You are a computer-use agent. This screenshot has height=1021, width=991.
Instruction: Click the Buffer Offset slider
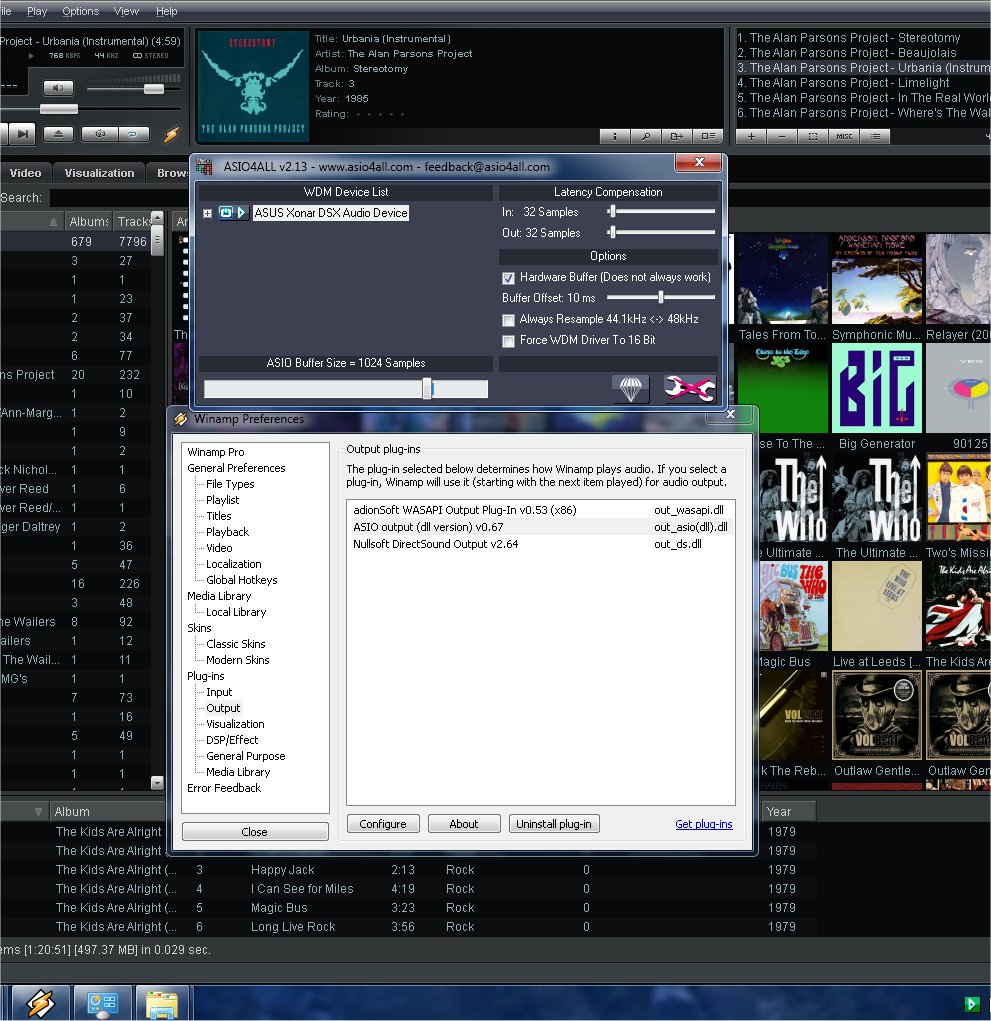click(660, 297)
